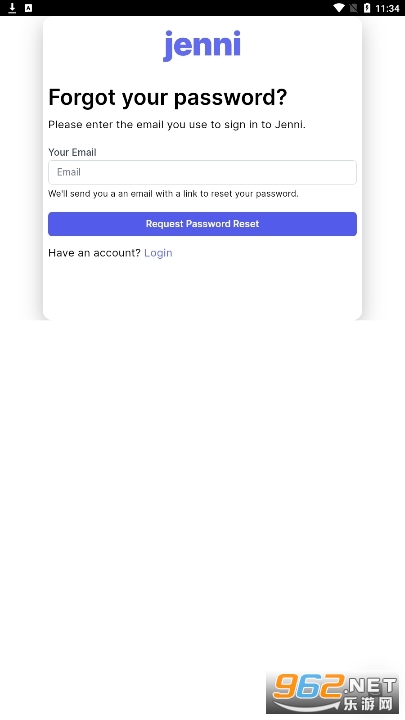Tap the 11:34 clock in status bar
Image resolution: width=405 pixels, height=720 pixels.
coord(387,8)
